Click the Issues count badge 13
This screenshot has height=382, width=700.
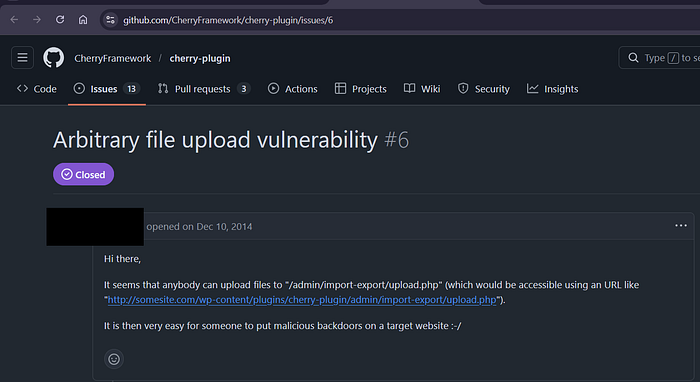tap(131, 89)
